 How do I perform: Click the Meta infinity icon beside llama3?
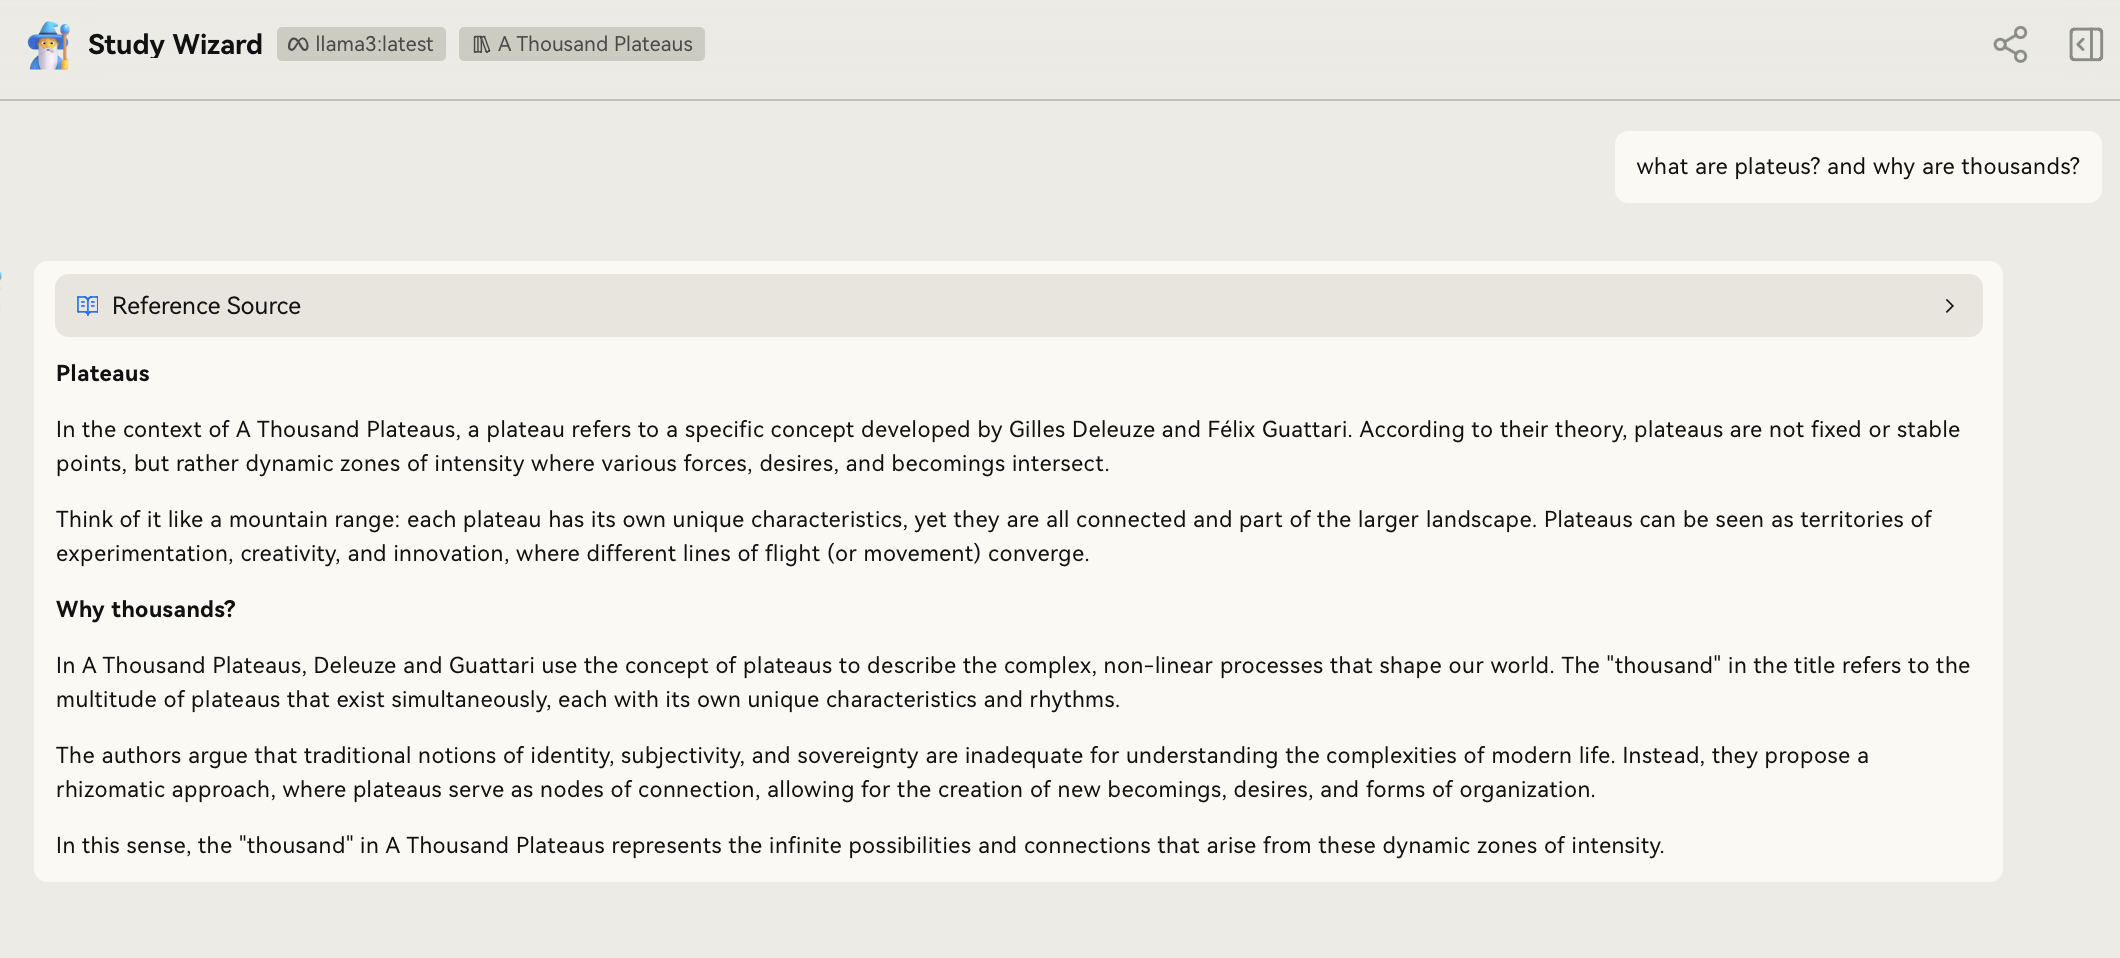point(298,45)
